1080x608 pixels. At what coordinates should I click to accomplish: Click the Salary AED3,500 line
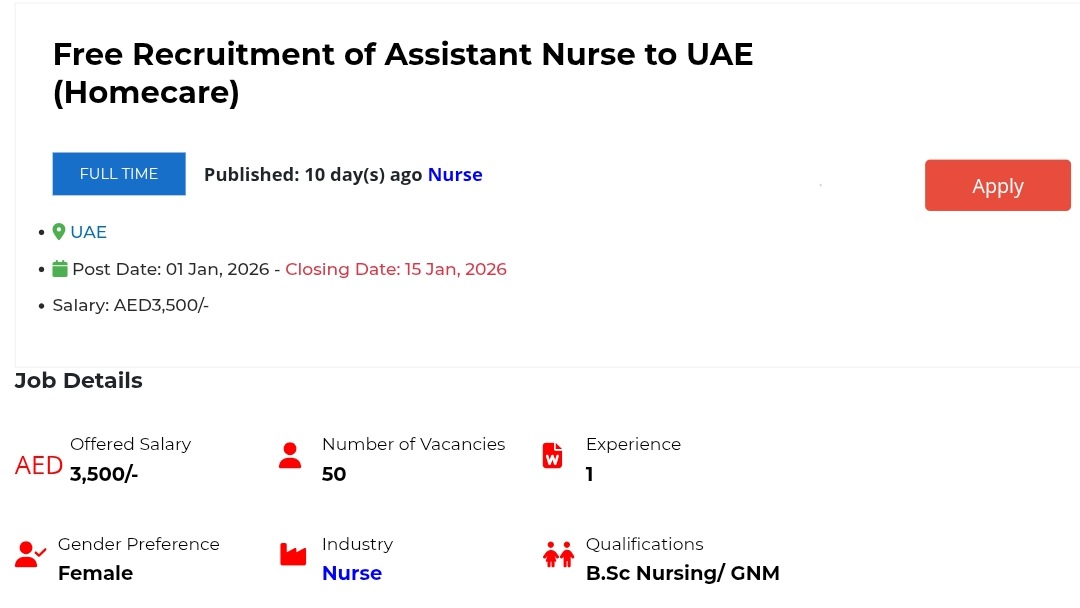tap(130, 306)
